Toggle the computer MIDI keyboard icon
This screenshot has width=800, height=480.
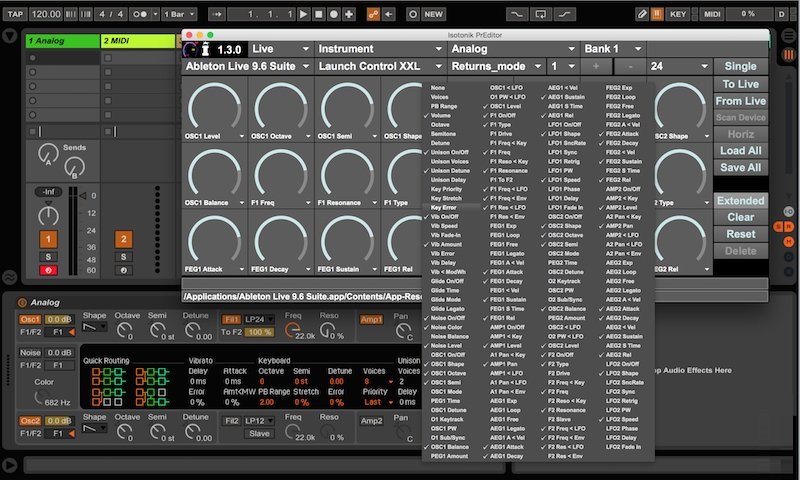pyautogui.click(x=657, y=14)
